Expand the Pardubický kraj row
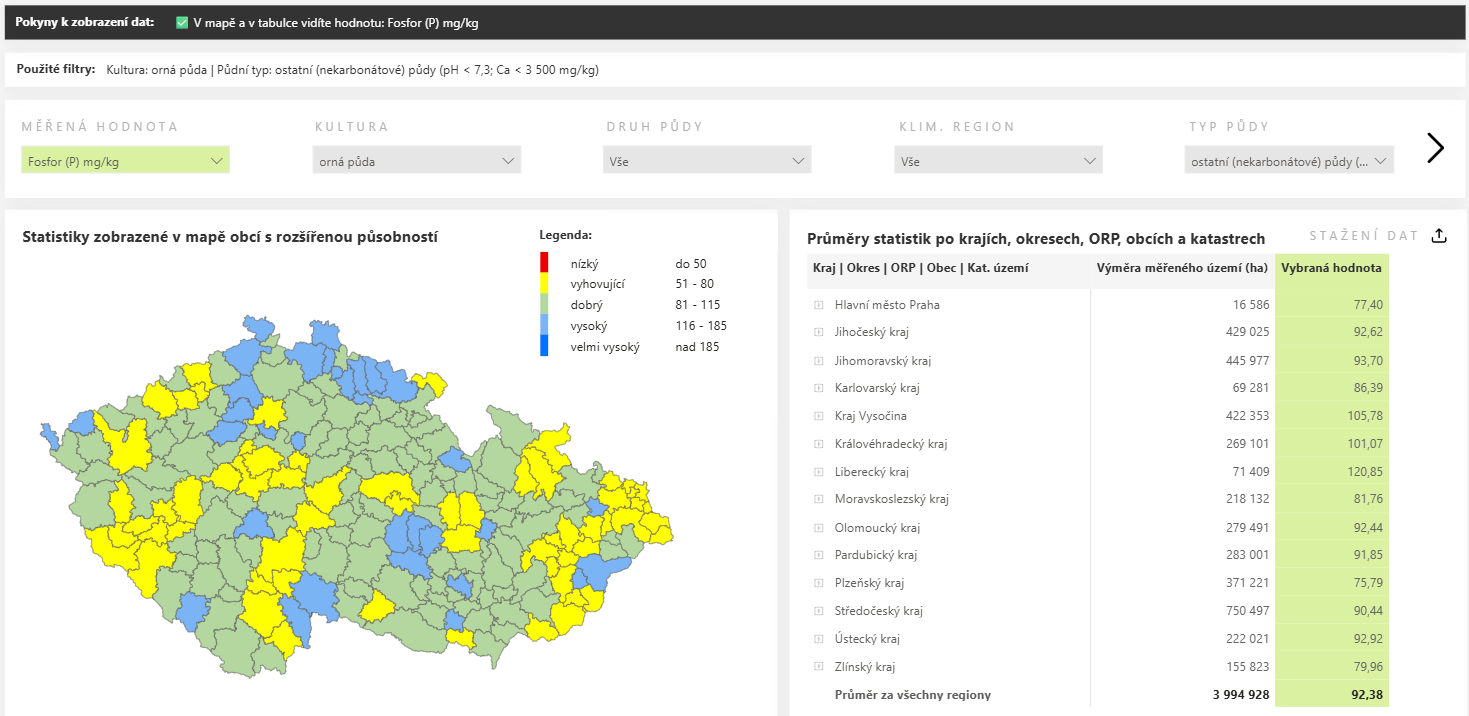This screenshot has width=1469, height=716. coord(818,555)
